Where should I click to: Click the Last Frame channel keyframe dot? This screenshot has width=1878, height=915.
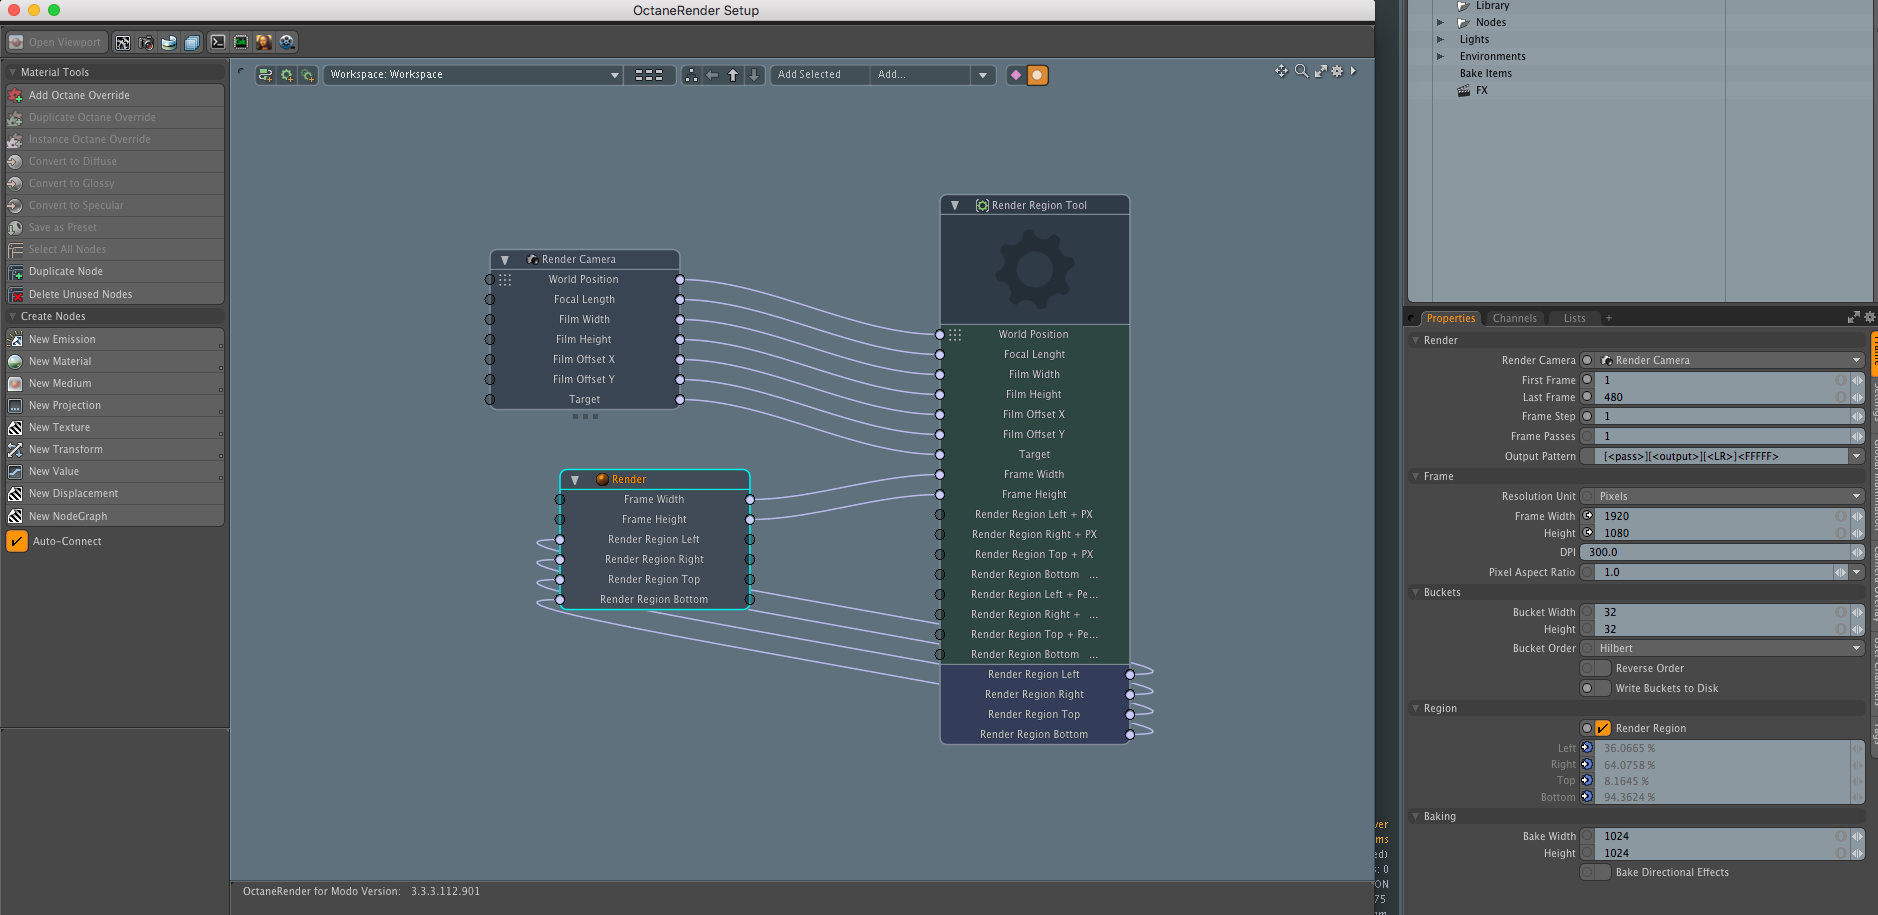coord(1587,397)
